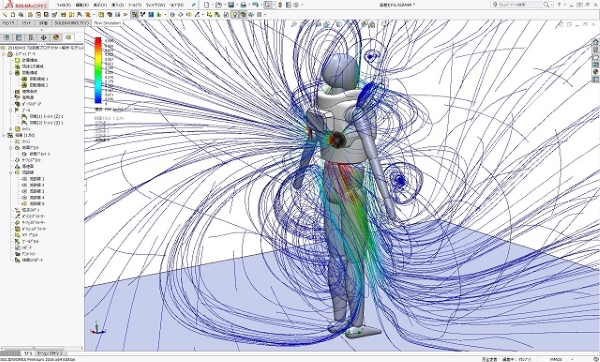Image resolution: width=600 pixels, height=362 pixels.
Task: Open the FeatureManager tree panel tab
Action: (x=7, y=38)
